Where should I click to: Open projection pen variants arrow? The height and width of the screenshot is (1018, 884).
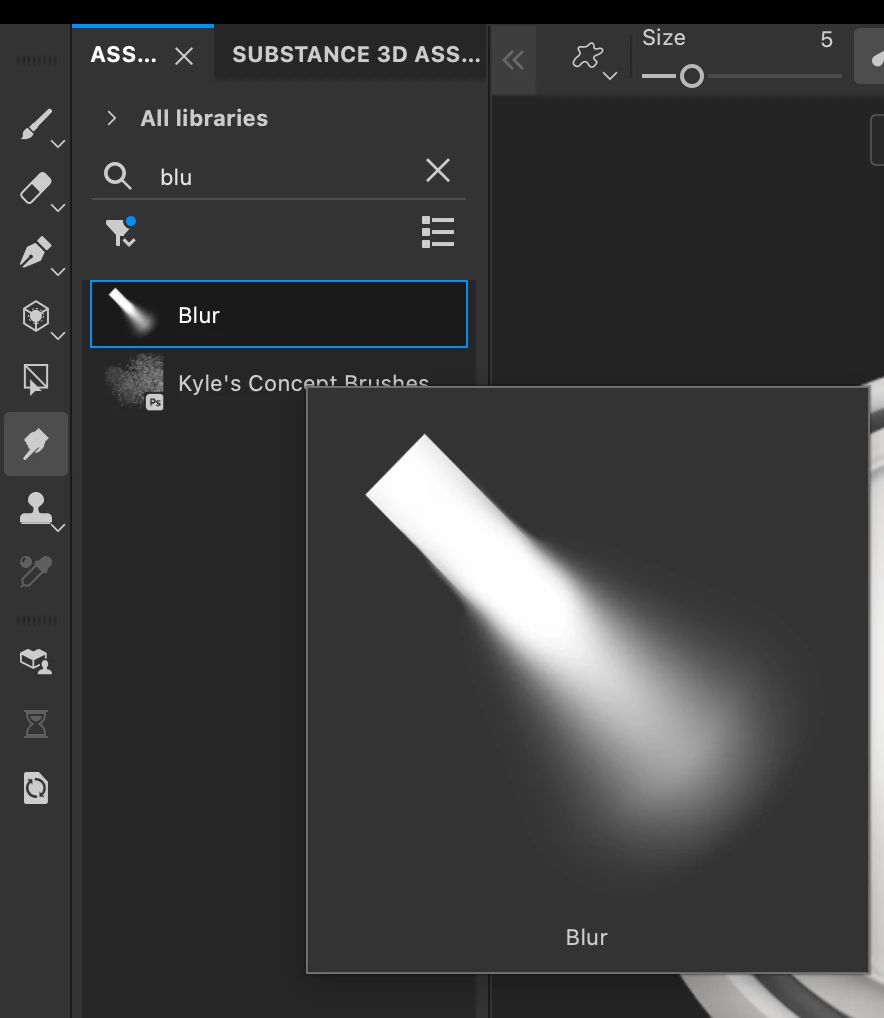point(58,271)
